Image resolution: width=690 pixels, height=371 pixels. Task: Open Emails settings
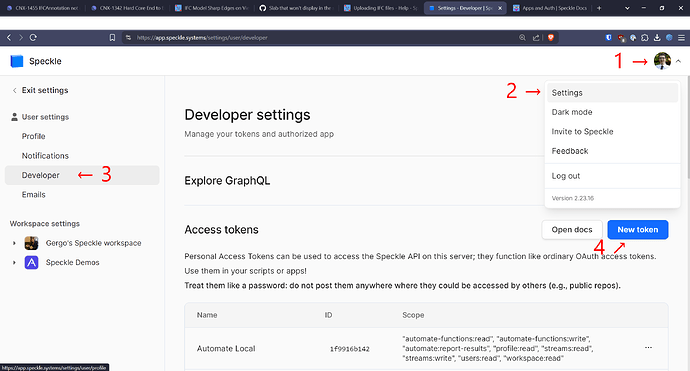33,195
